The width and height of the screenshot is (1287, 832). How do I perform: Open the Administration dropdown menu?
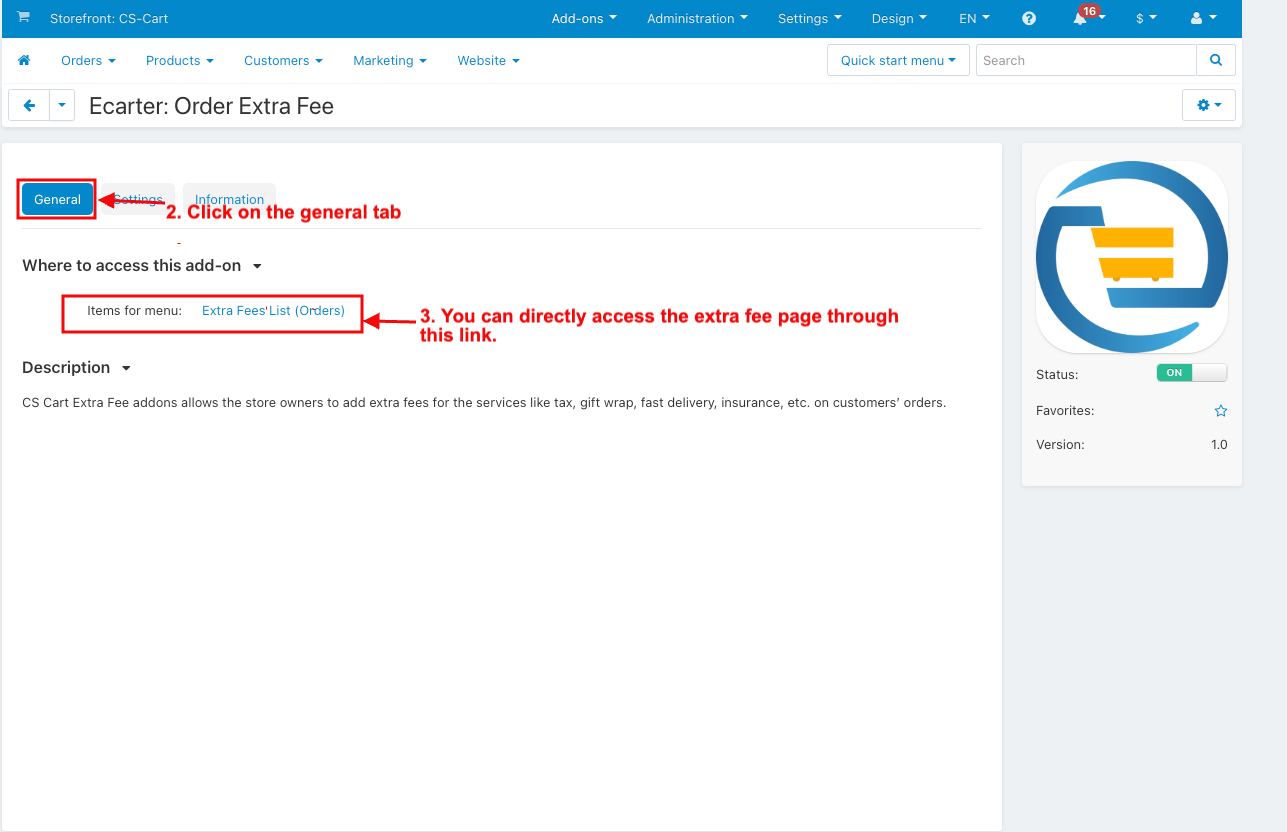pos(697,19)
